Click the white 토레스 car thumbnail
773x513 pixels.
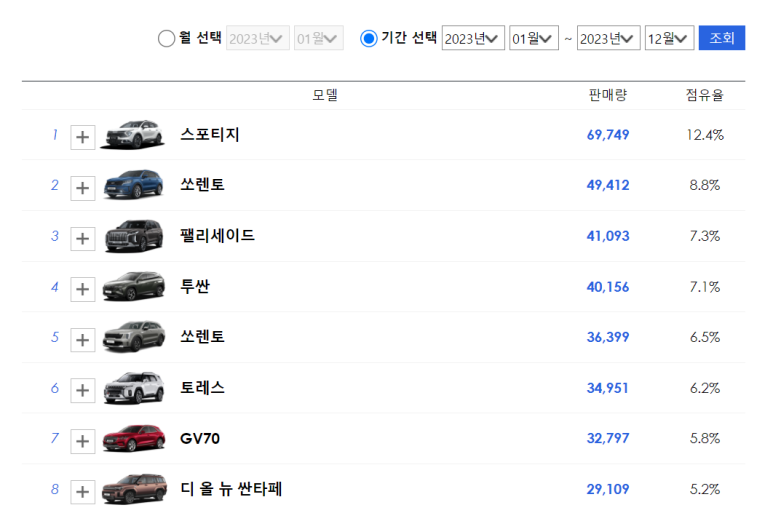[134, 388]
